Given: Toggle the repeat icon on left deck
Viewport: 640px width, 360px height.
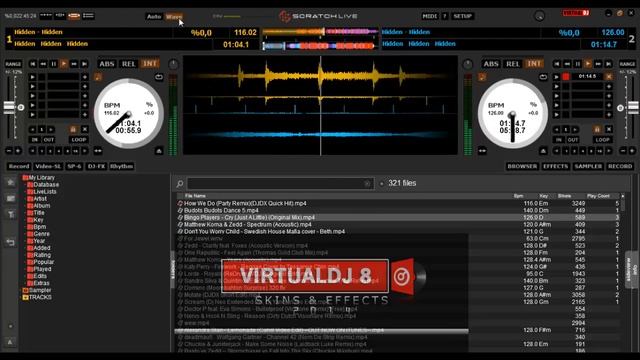Looking at the screenshot, I should (159, 77).
